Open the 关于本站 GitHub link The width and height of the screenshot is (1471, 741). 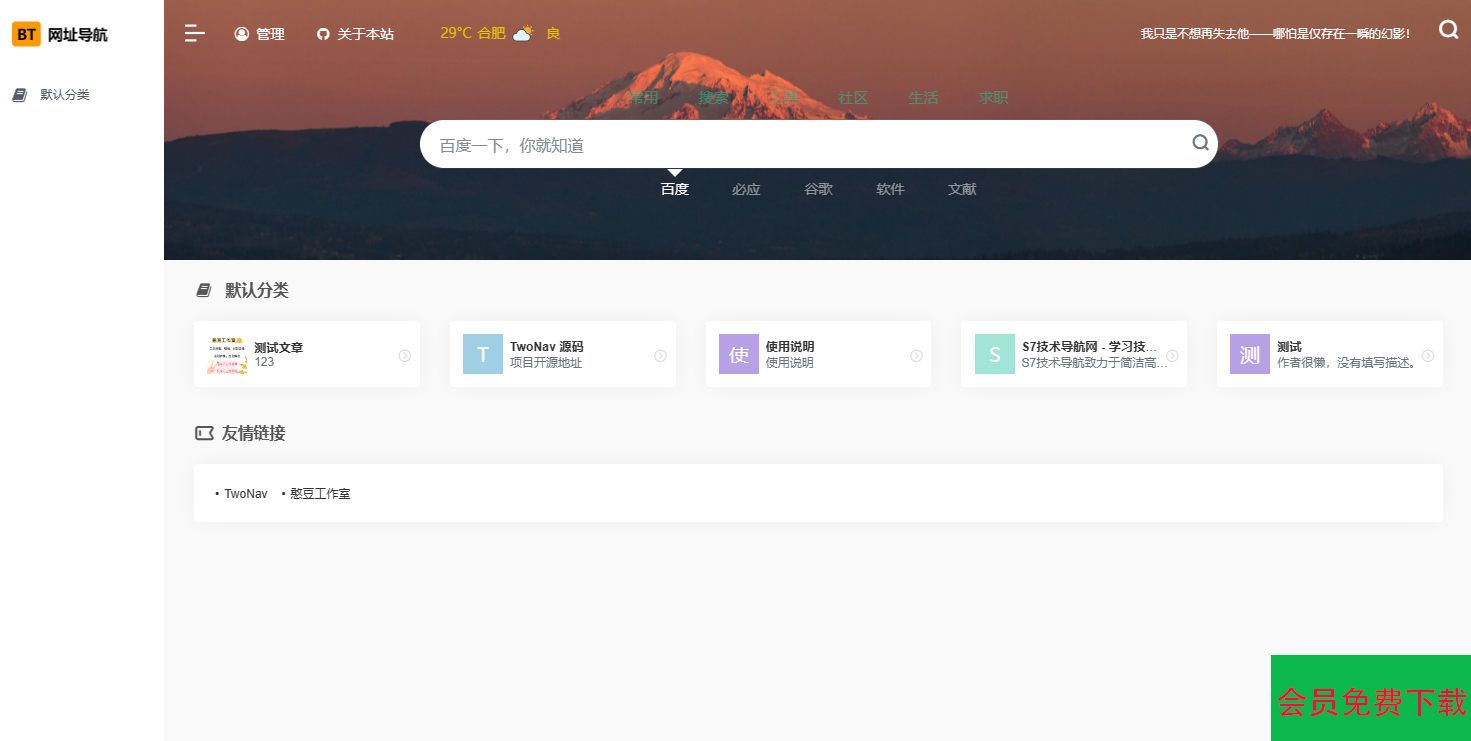click(x=356, y=34)
